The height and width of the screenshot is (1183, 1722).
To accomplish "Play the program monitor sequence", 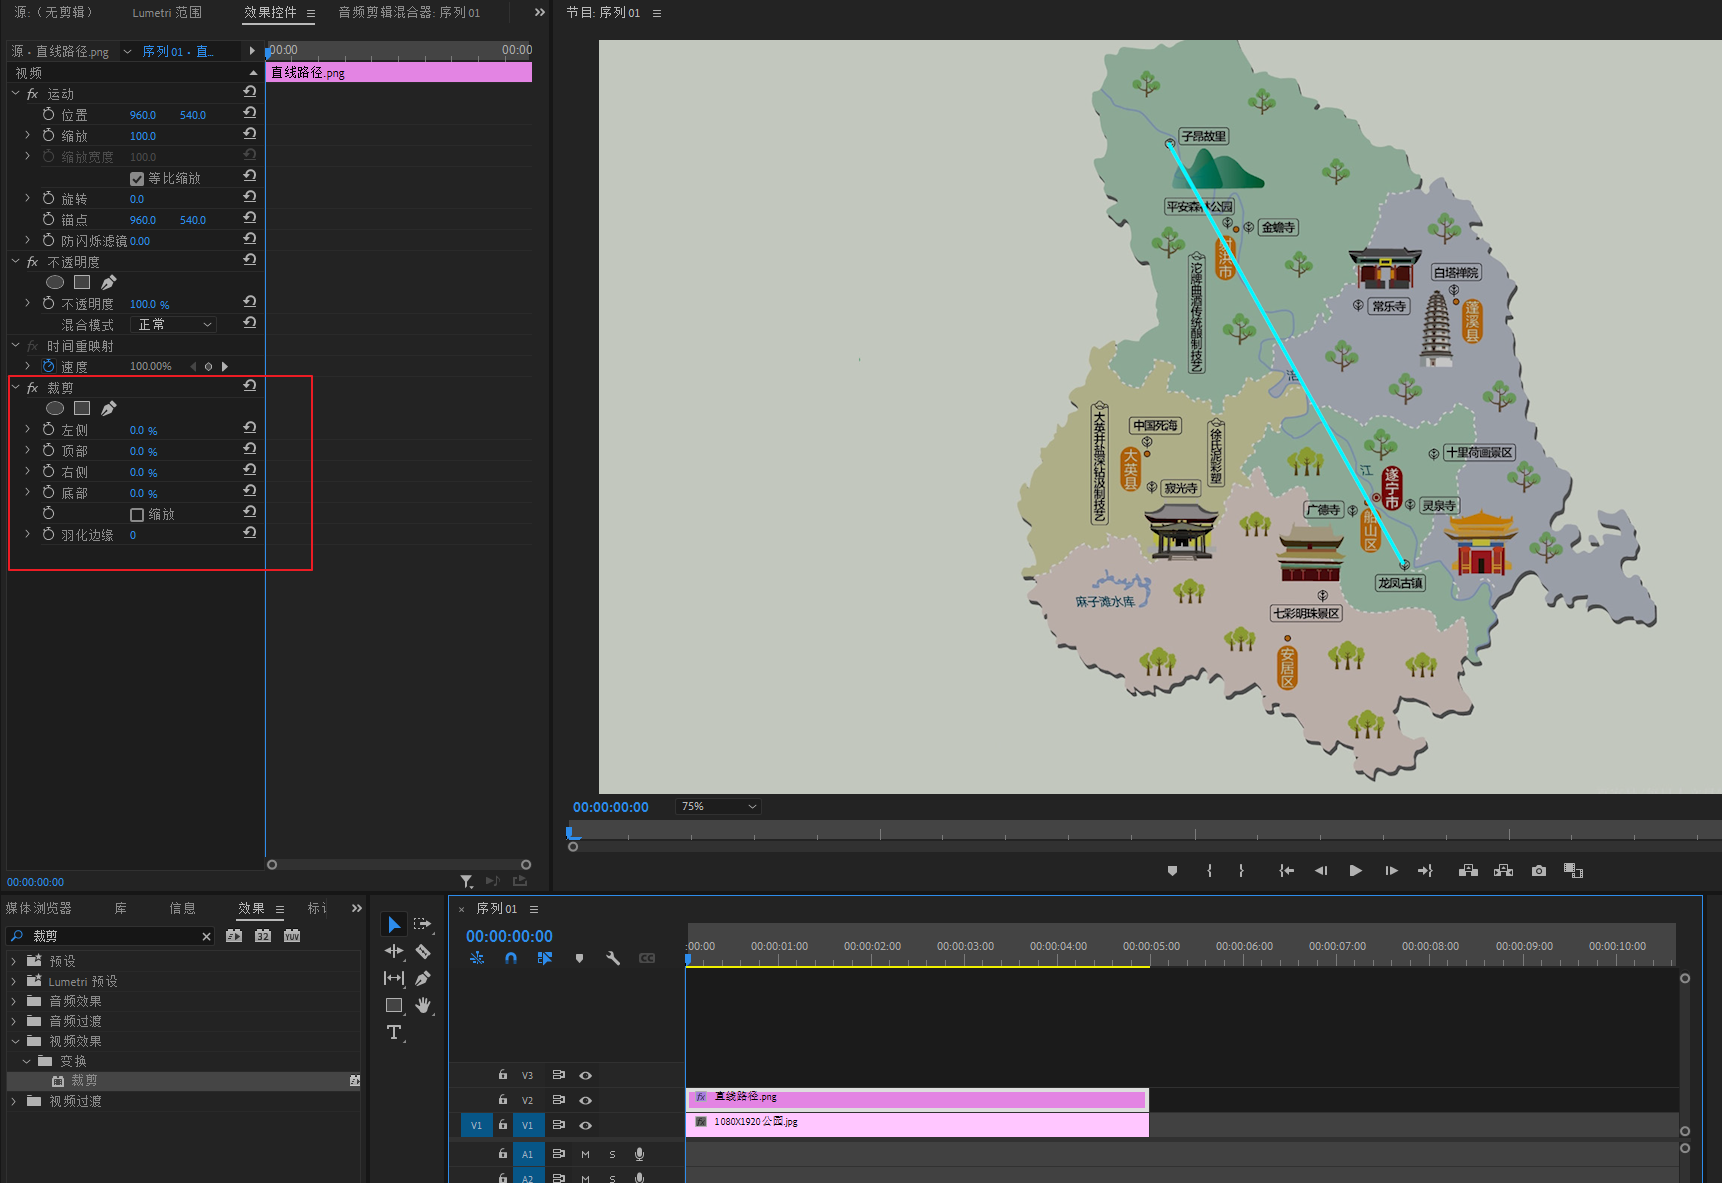I will (1355, 871).
